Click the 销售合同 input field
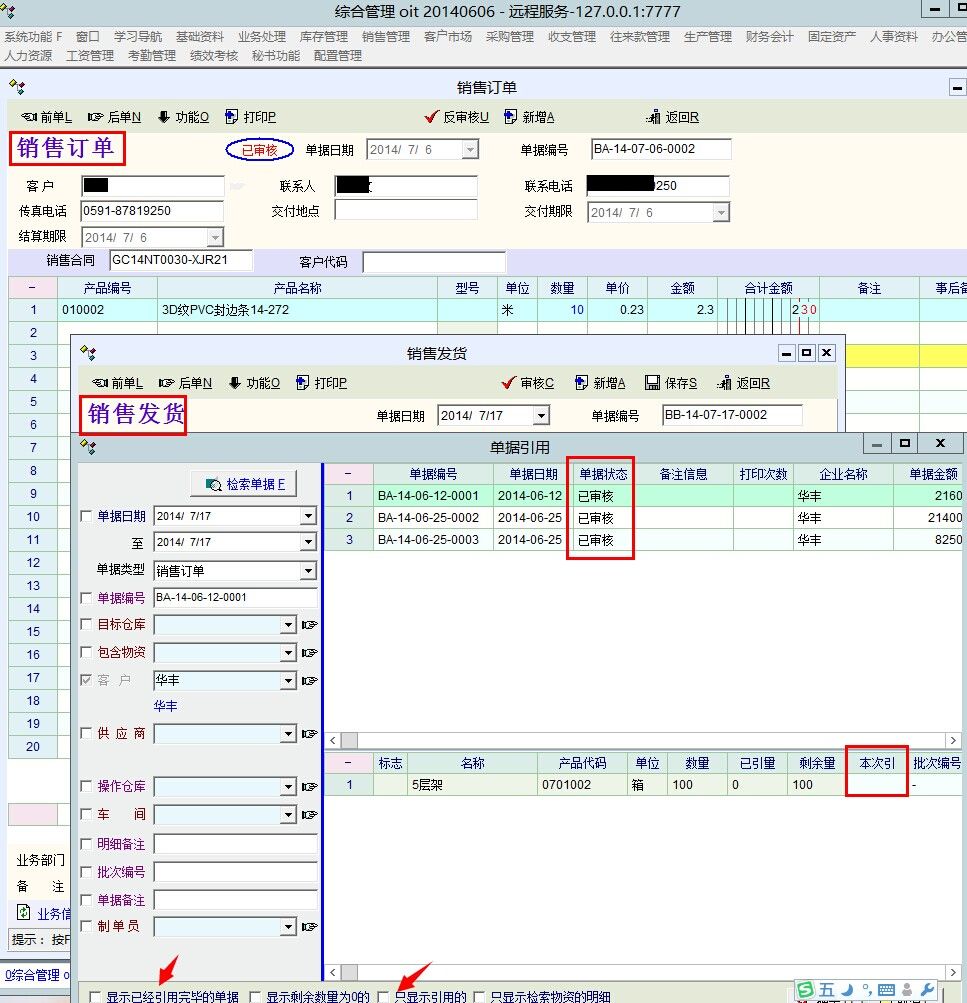The width and height of the screenshot is (967, 1003). [x=180, y=261]
